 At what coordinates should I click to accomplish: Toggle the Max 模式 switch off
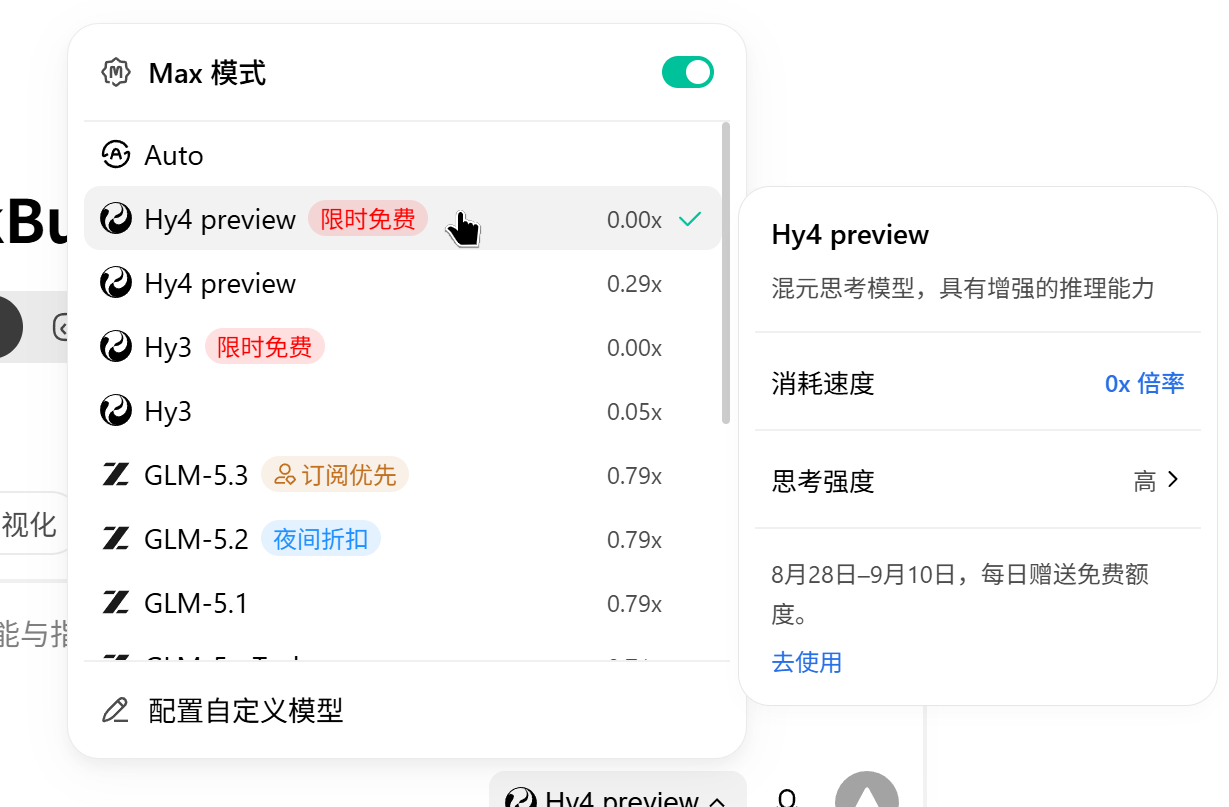(687, 72)
